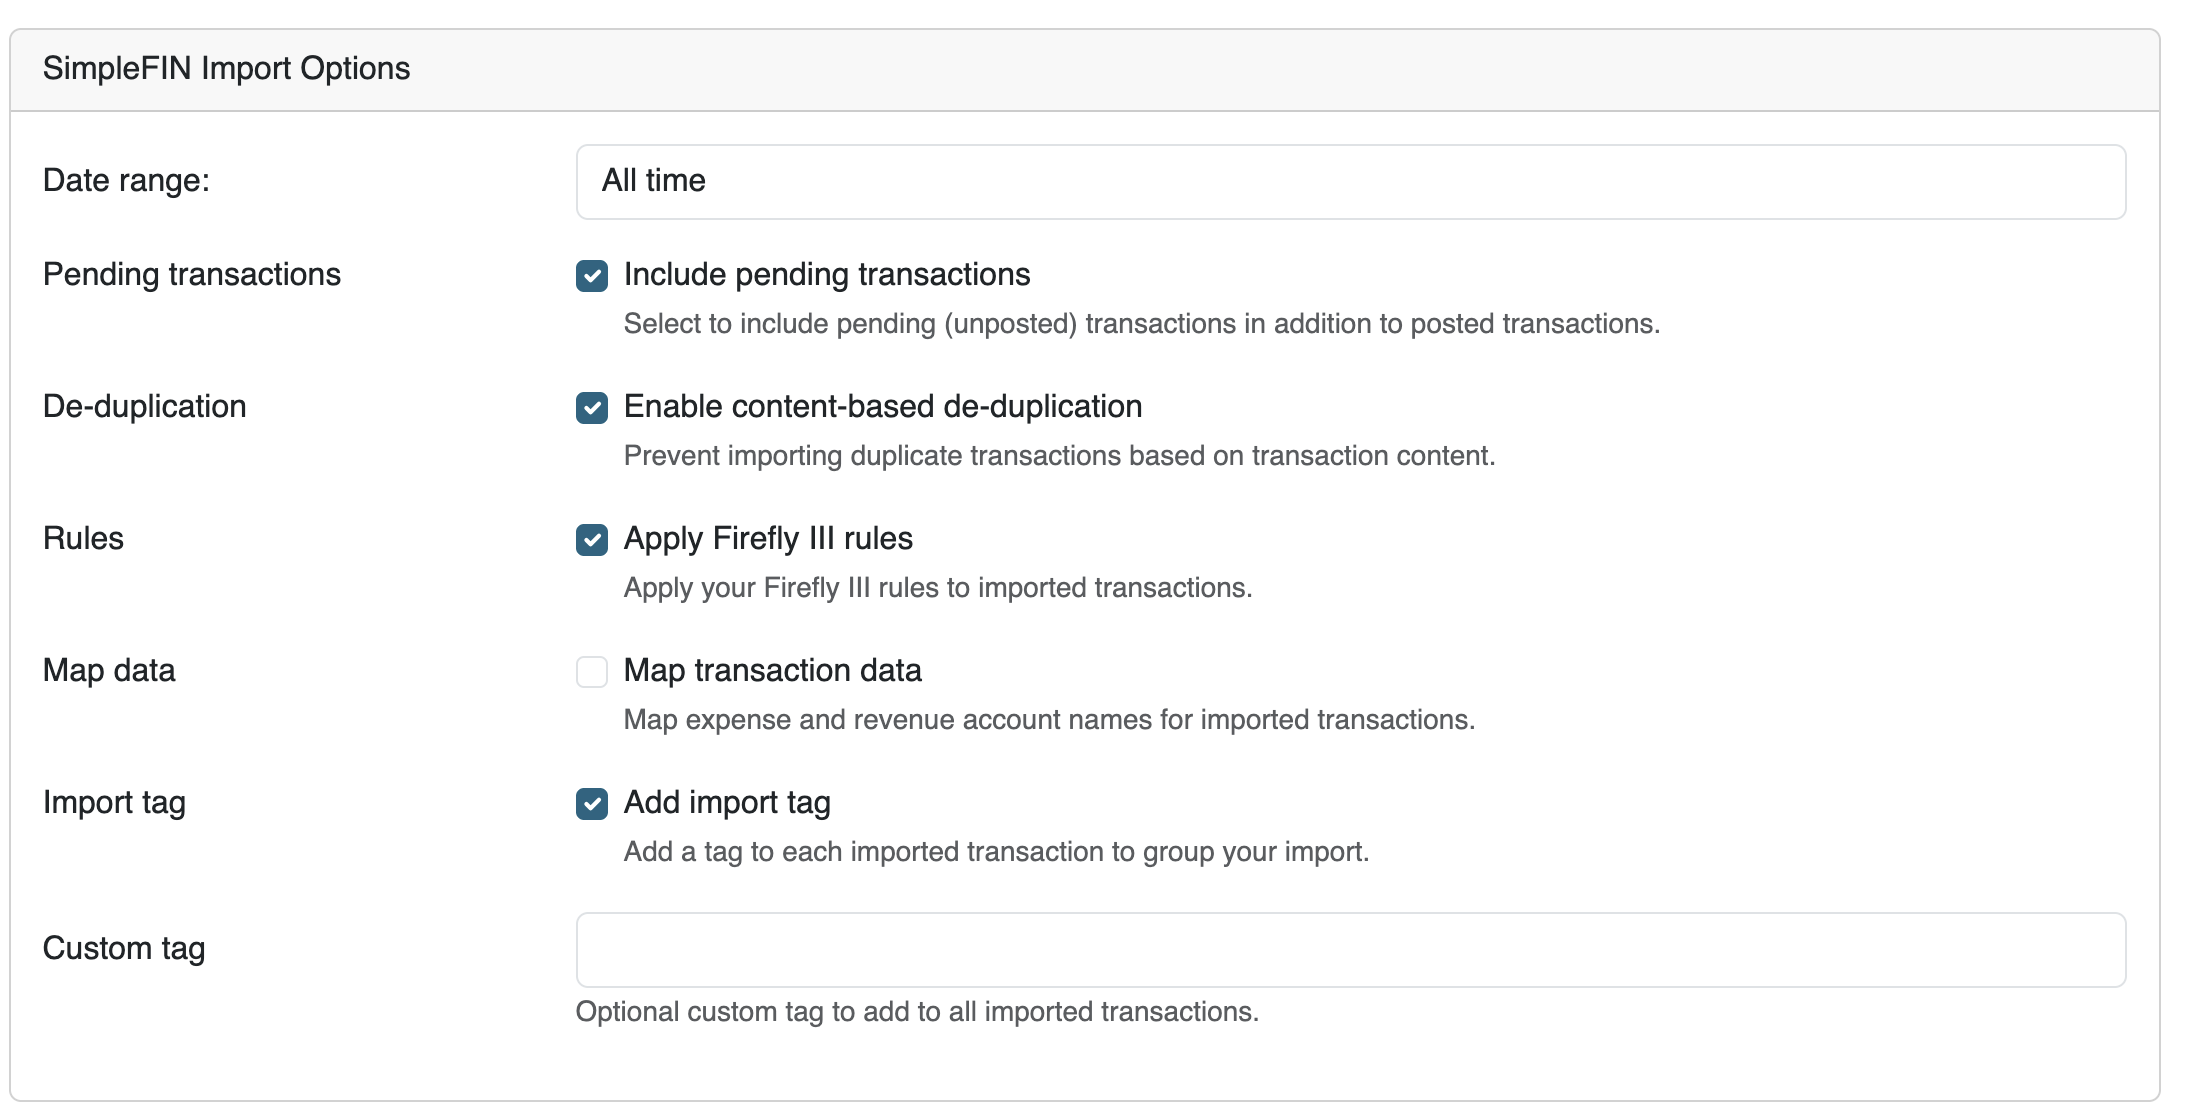Click the "De-duplication" row label
Image resolution: width=2196 pixels, height=1118 pixels.
pos(144,407)
